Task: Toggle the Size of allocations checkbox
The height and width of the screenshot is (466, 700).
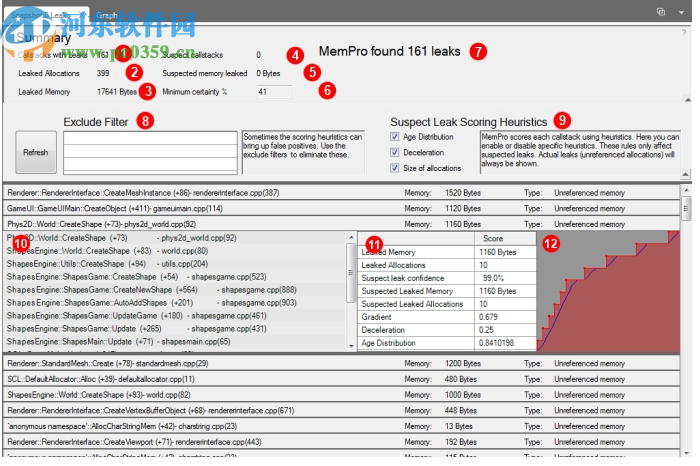Action: coord(395,168)
